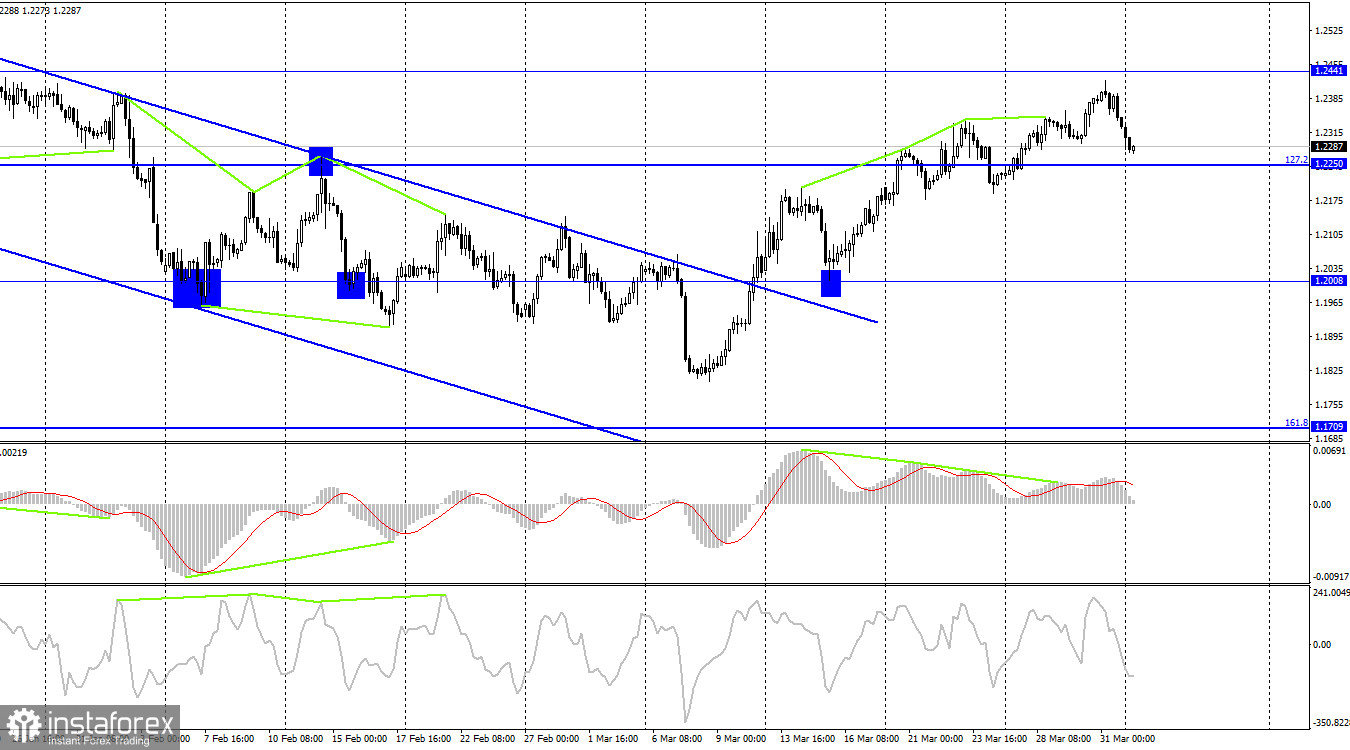
Task: Click the 1.2175 price axis value
Action: pos(1329,201)
